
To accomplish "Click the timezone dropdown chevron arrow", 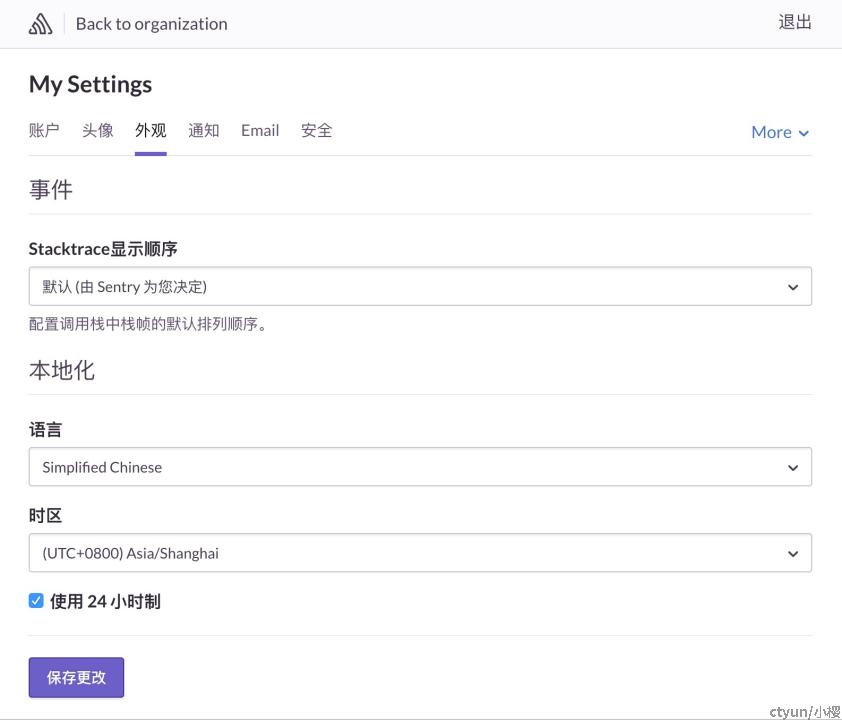I will click(793, 554).
